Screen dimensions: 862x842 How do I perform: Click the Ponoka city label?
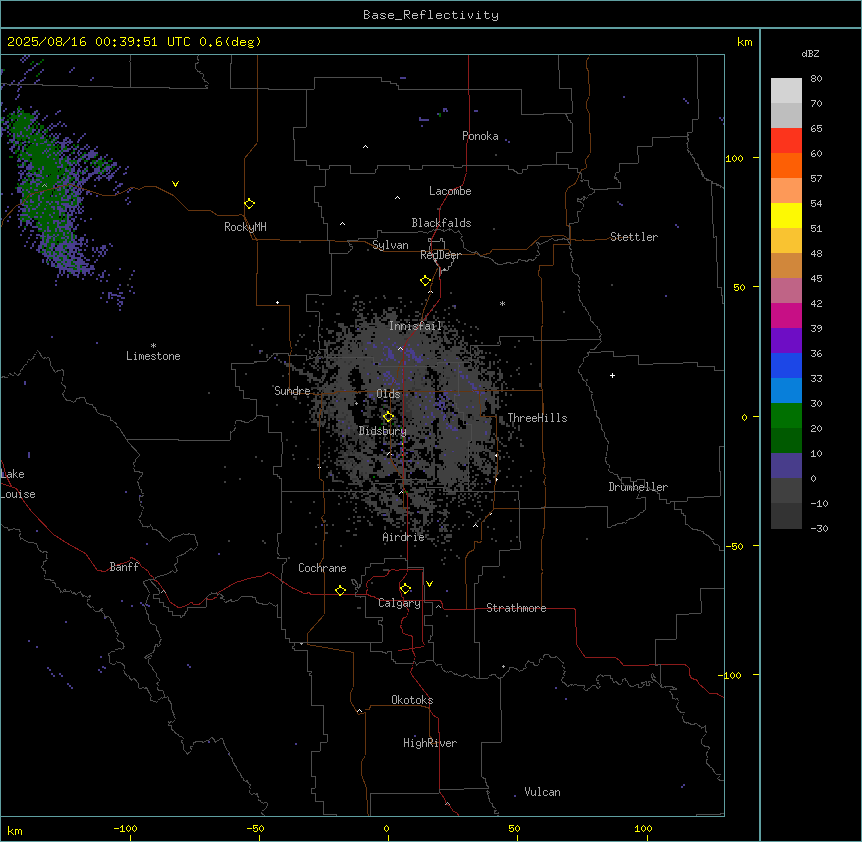(480, 136)
